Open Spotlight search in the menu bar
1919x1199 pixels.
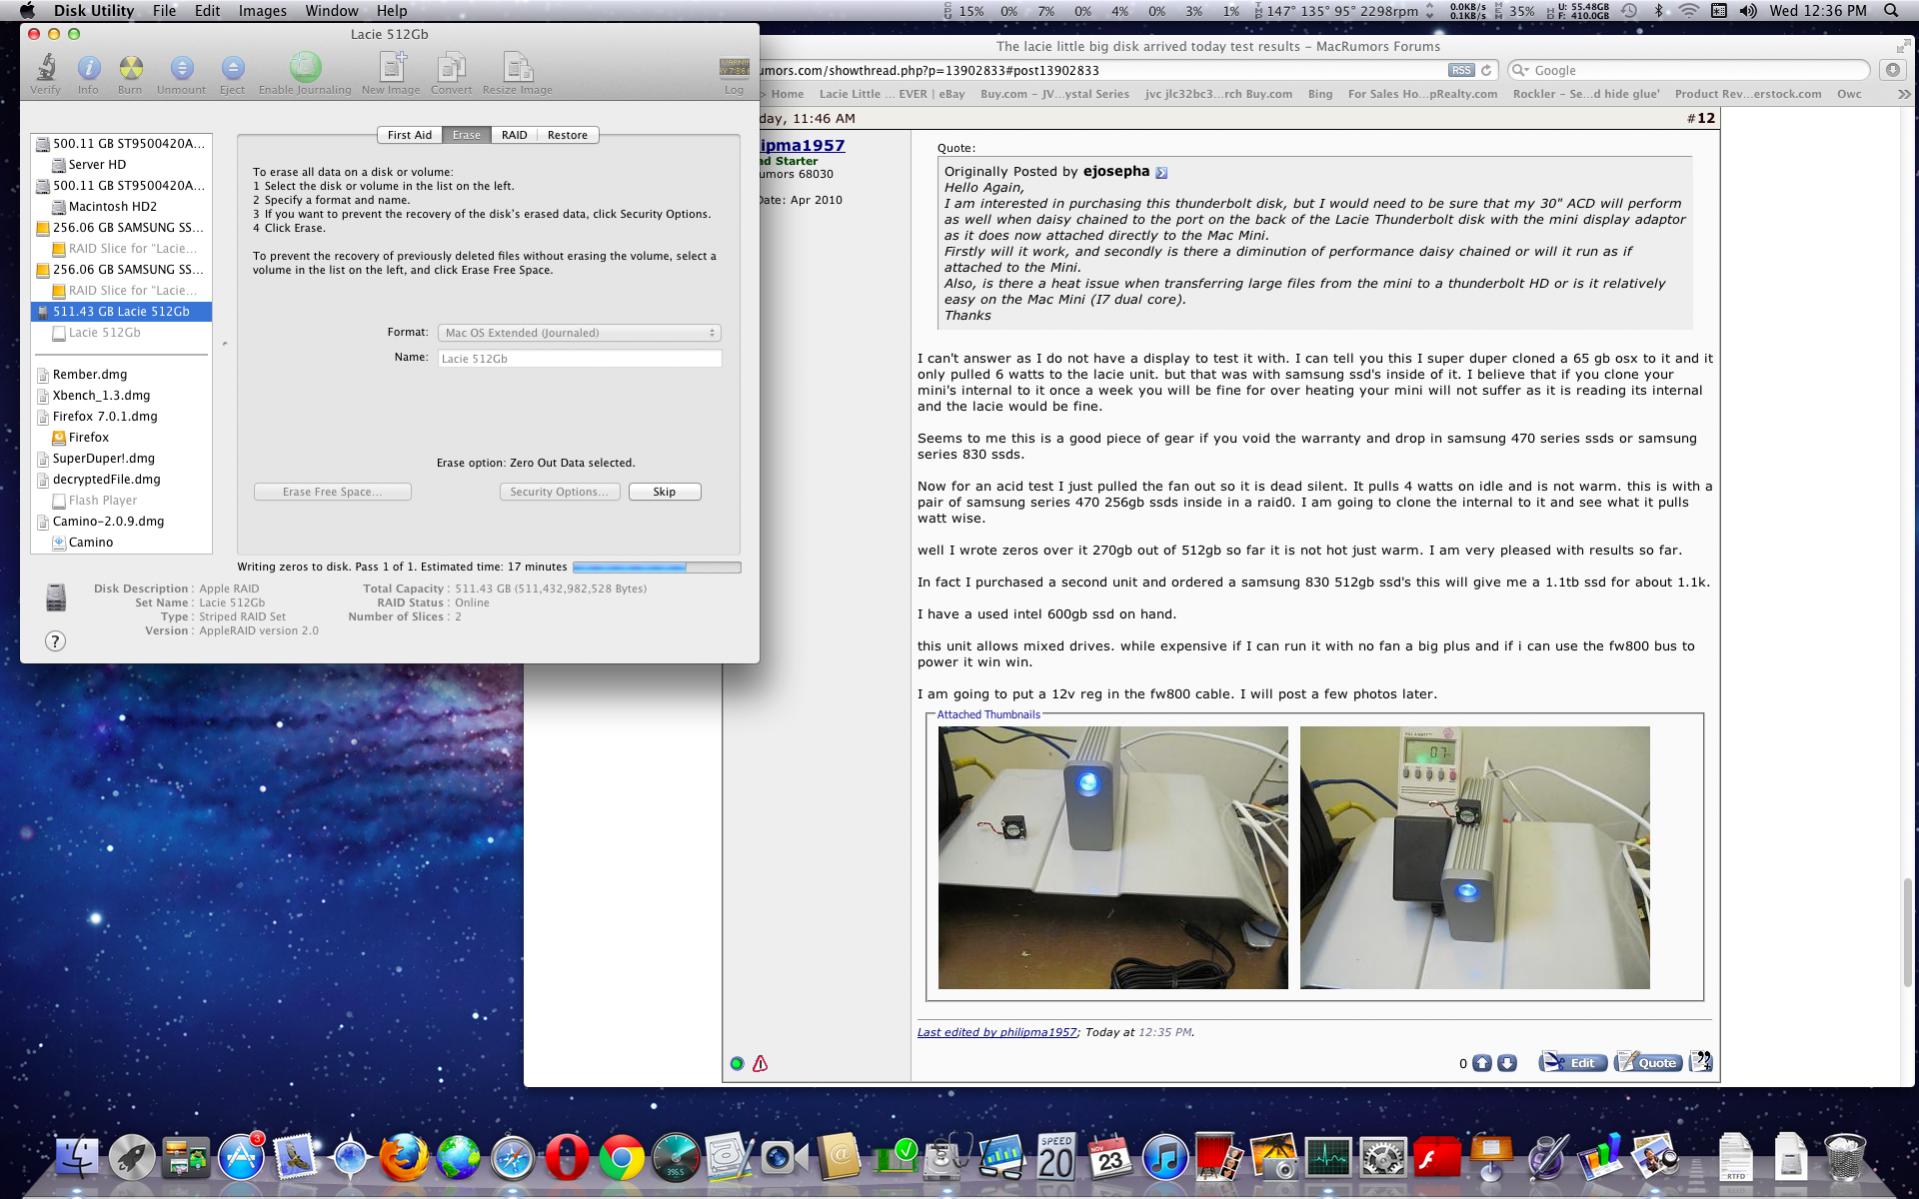1891,11
